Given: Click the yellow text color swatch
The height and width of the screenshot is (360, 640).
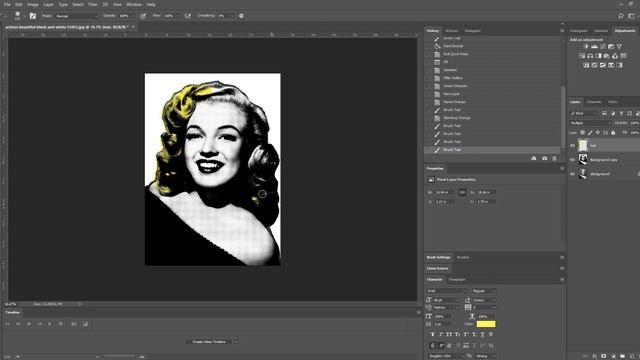Looking at the screenshot, I should pos(486,324).
